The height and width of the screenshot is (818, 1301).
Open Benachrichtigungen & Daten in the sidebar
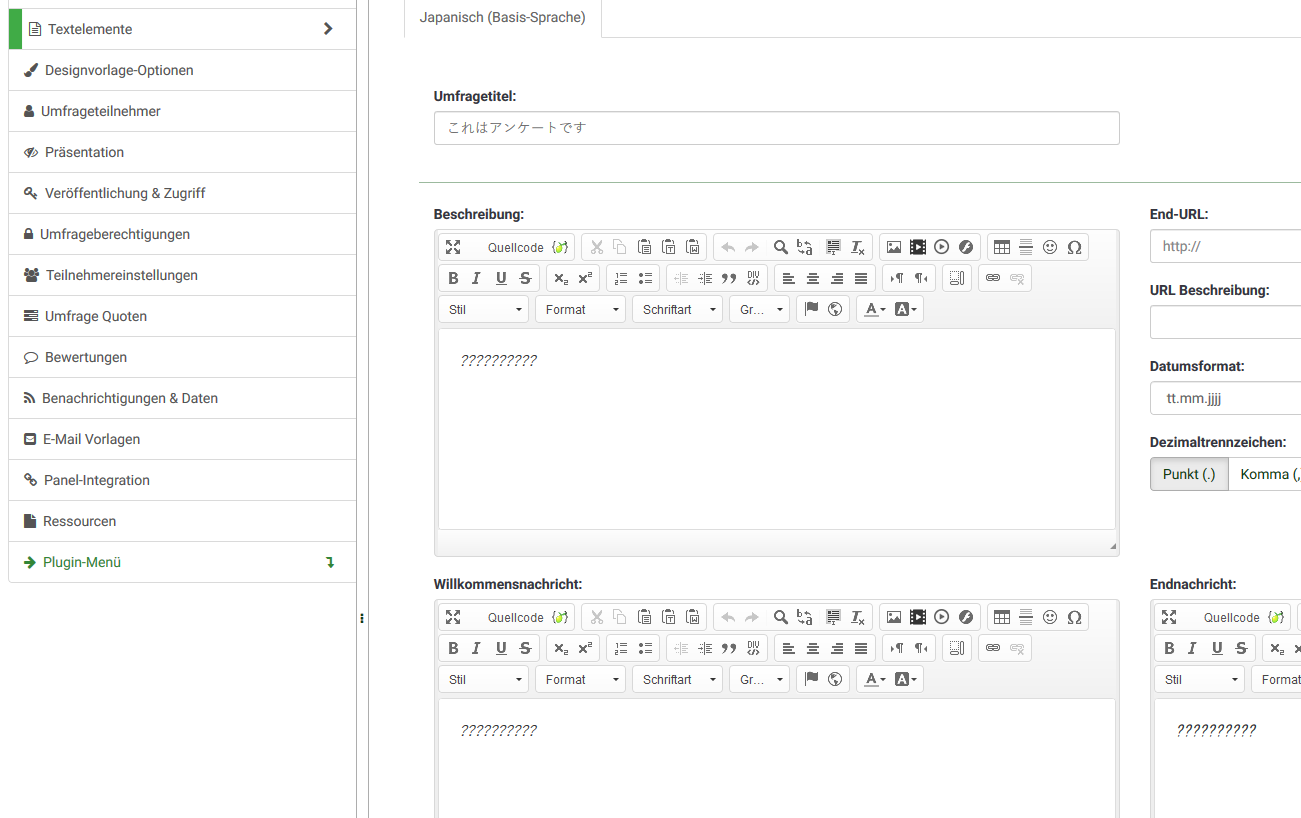[182, 398]
